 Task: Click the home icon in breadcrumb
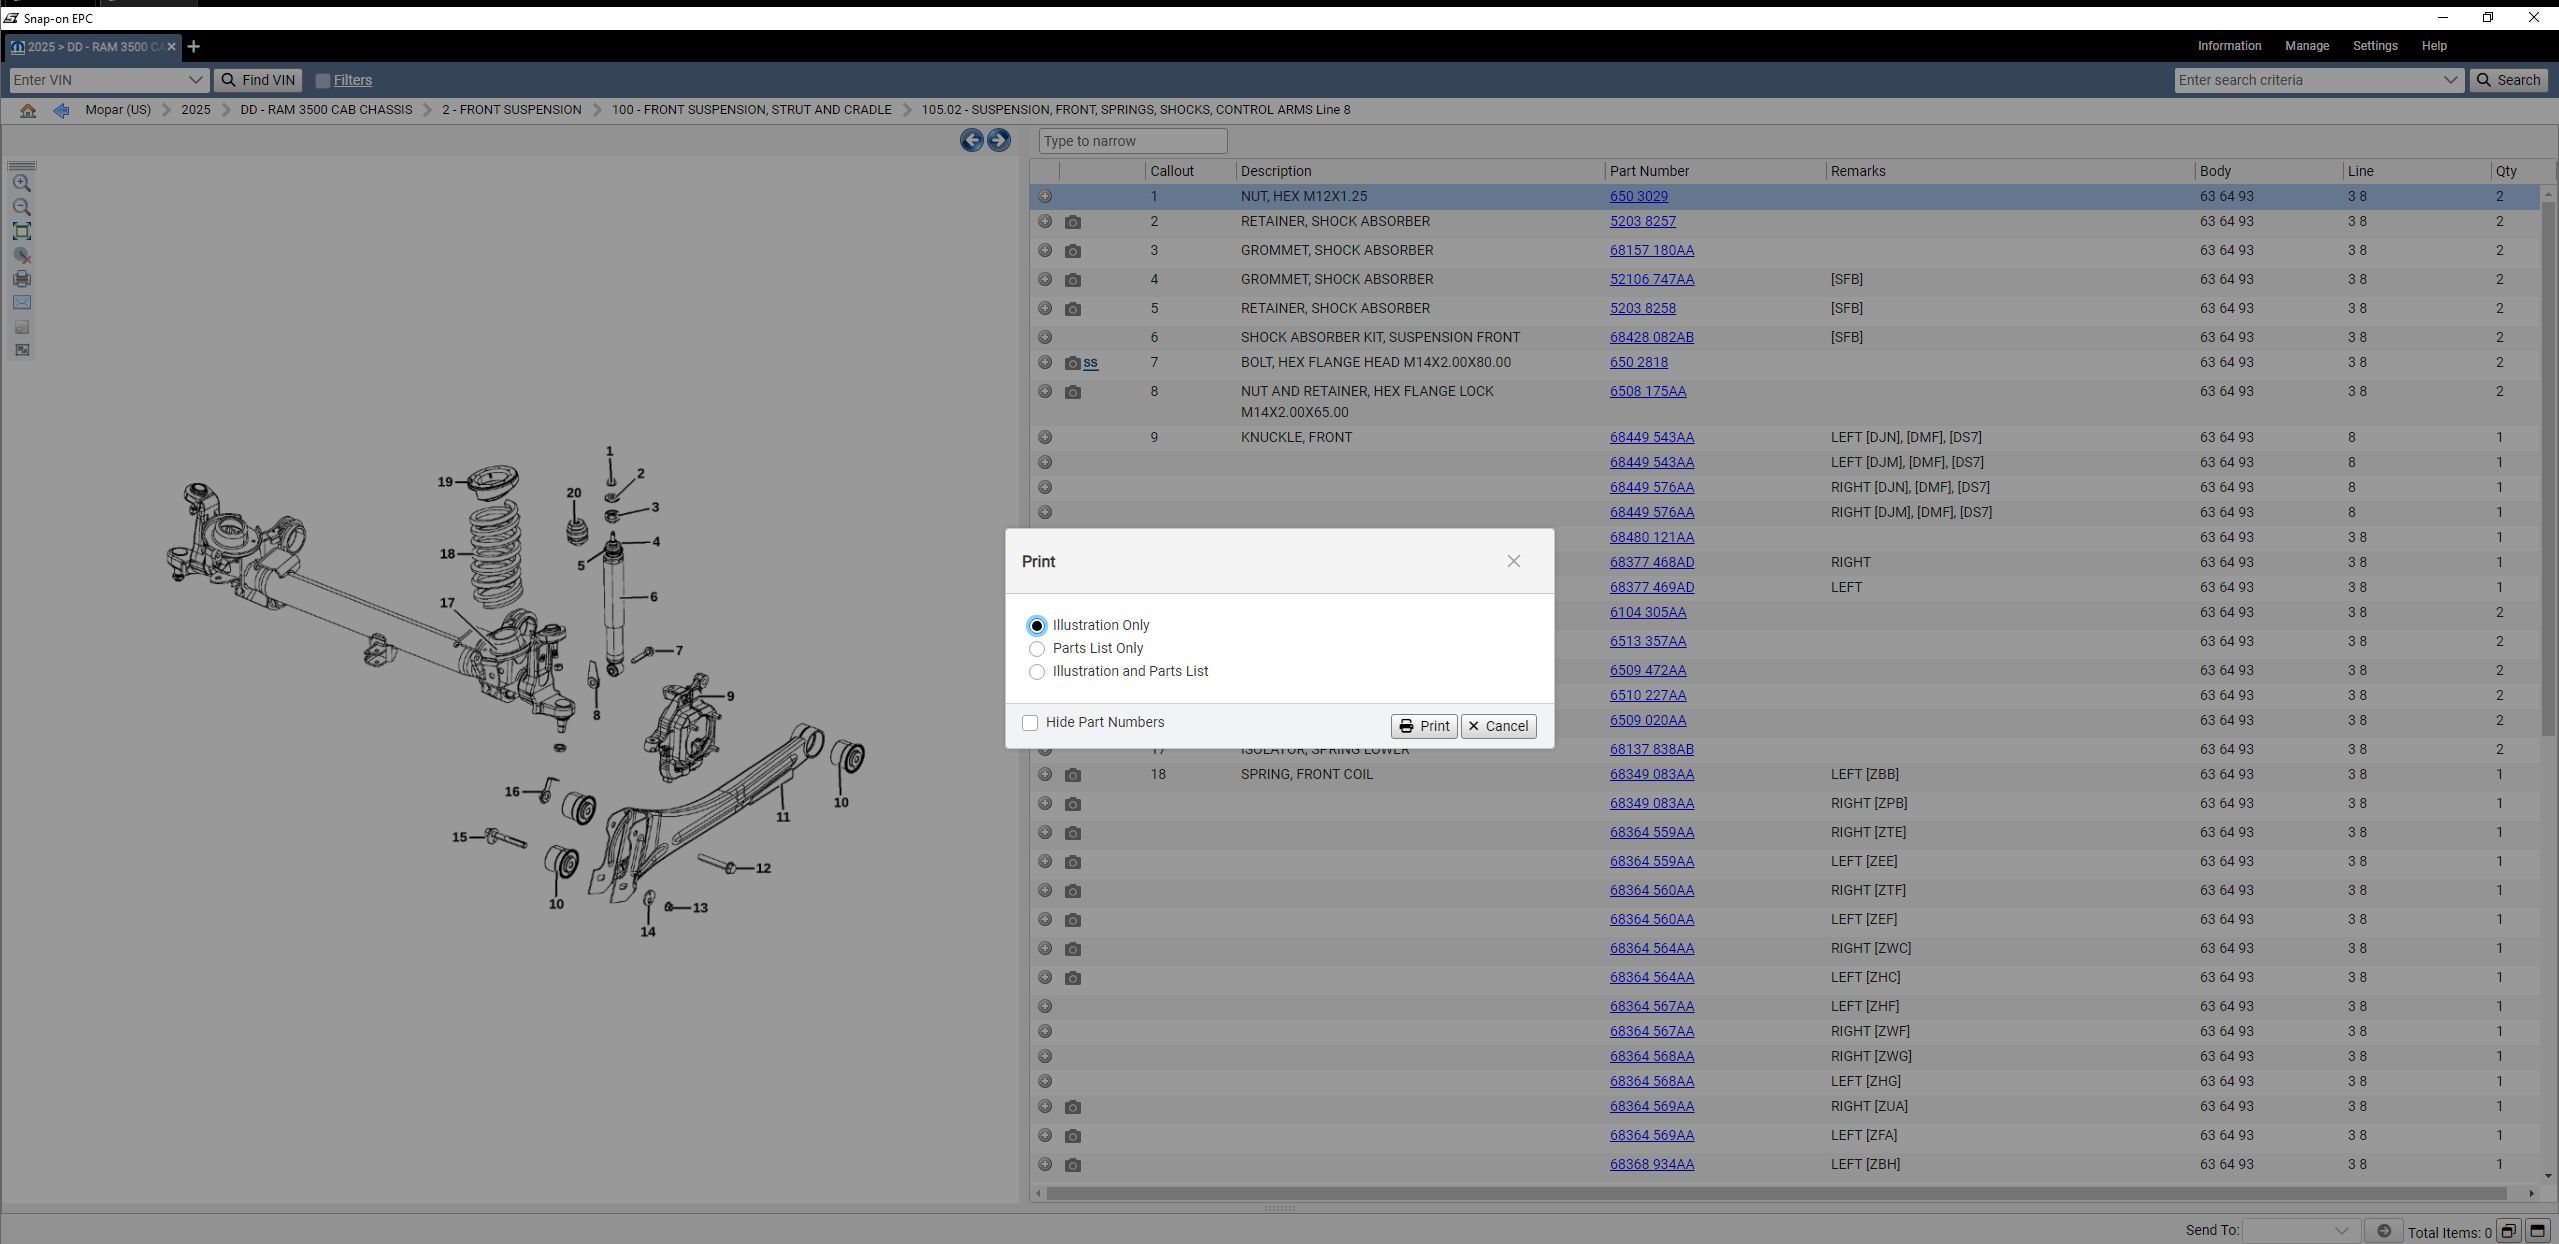point(28,111)
